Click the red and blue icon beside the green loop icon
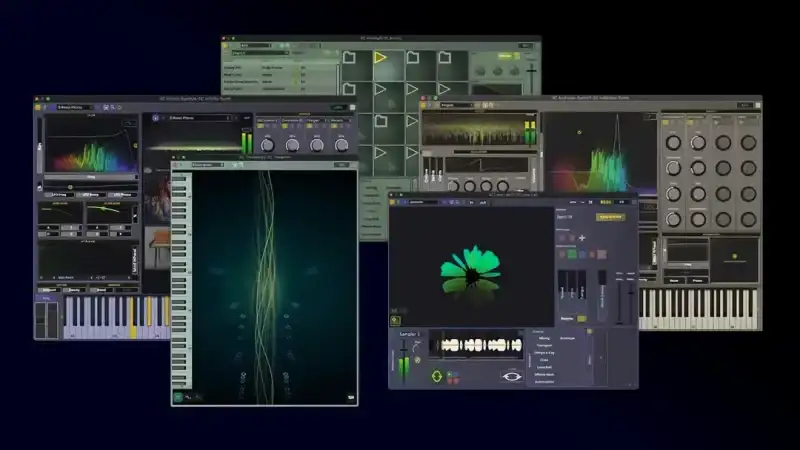Viewport: 800px width, 450px height. 453,378
